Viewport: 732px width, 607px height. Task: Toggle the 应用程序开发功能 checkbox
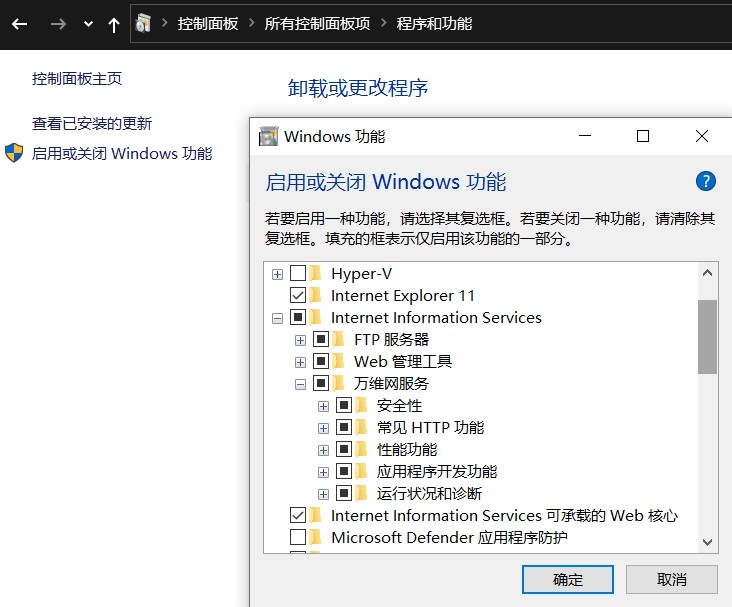pos(344,471)
